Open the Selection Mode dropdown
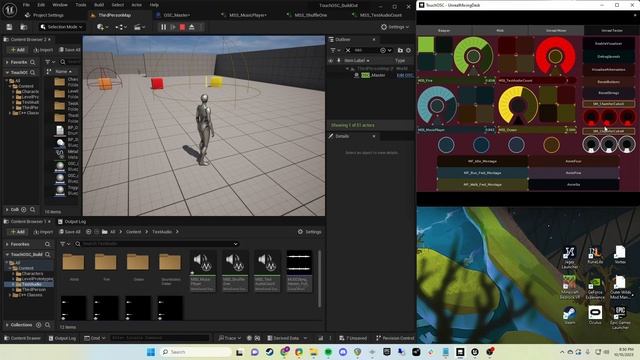 point(61,27)
